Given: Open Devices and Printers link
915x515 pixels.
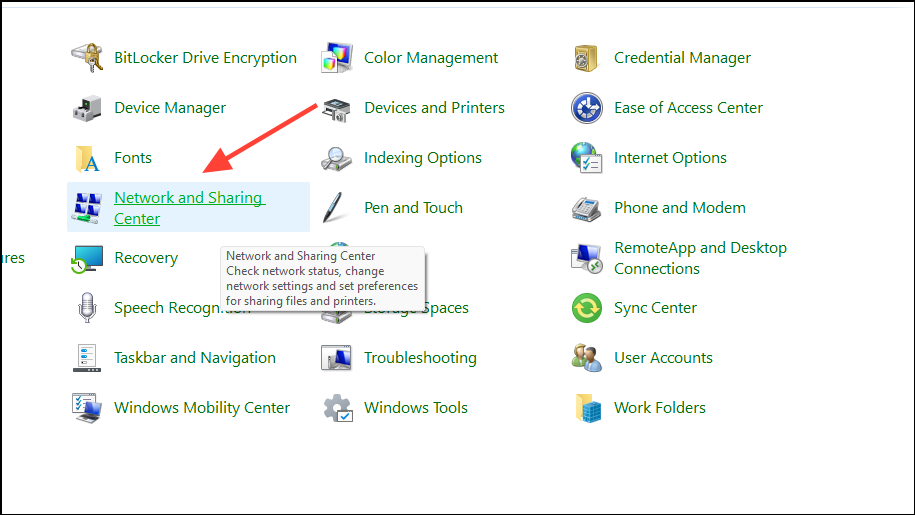Looking at the screenshot, I should pos(434,108).
